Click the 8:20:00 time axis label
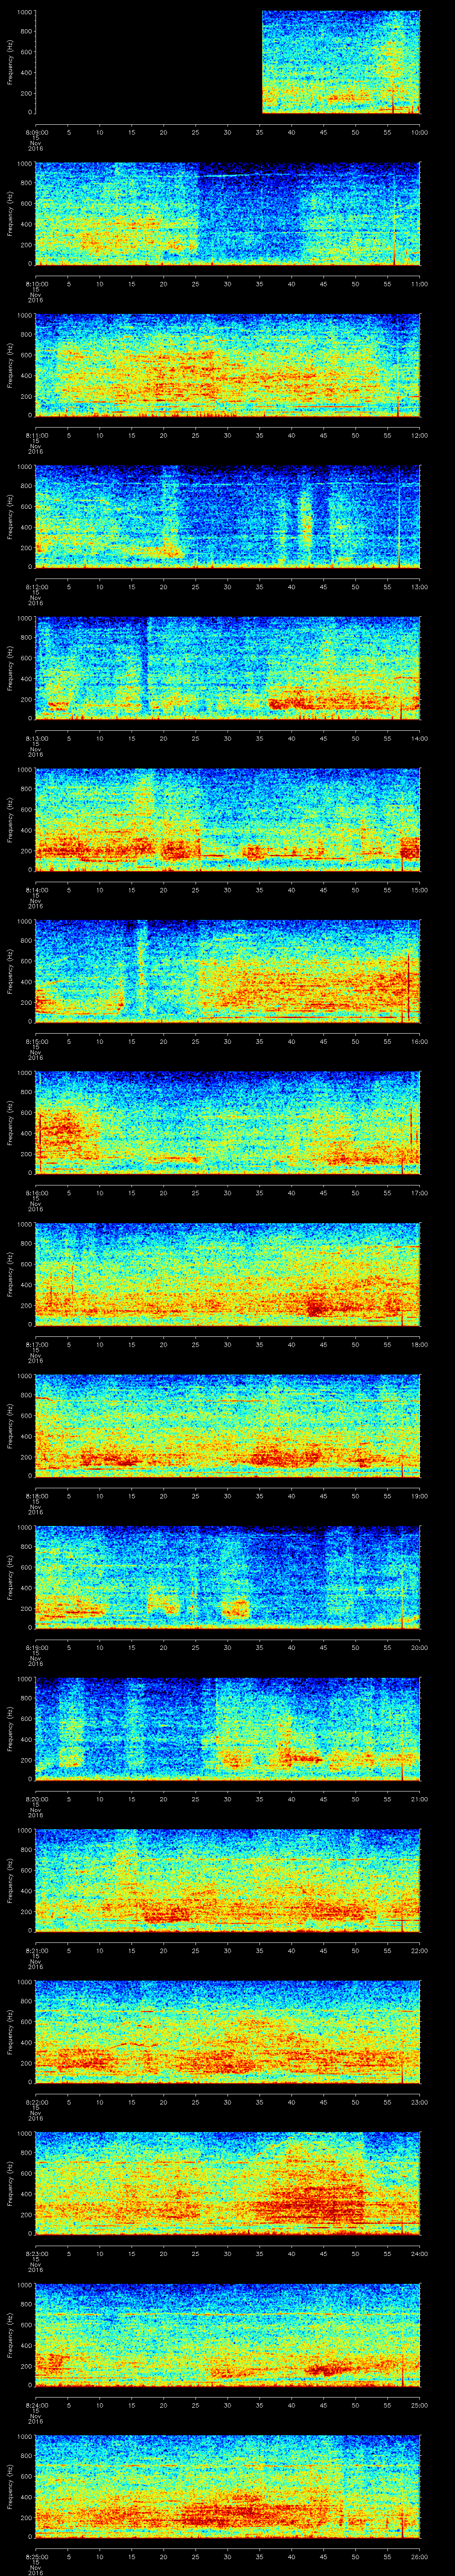 pos(36,1798)
